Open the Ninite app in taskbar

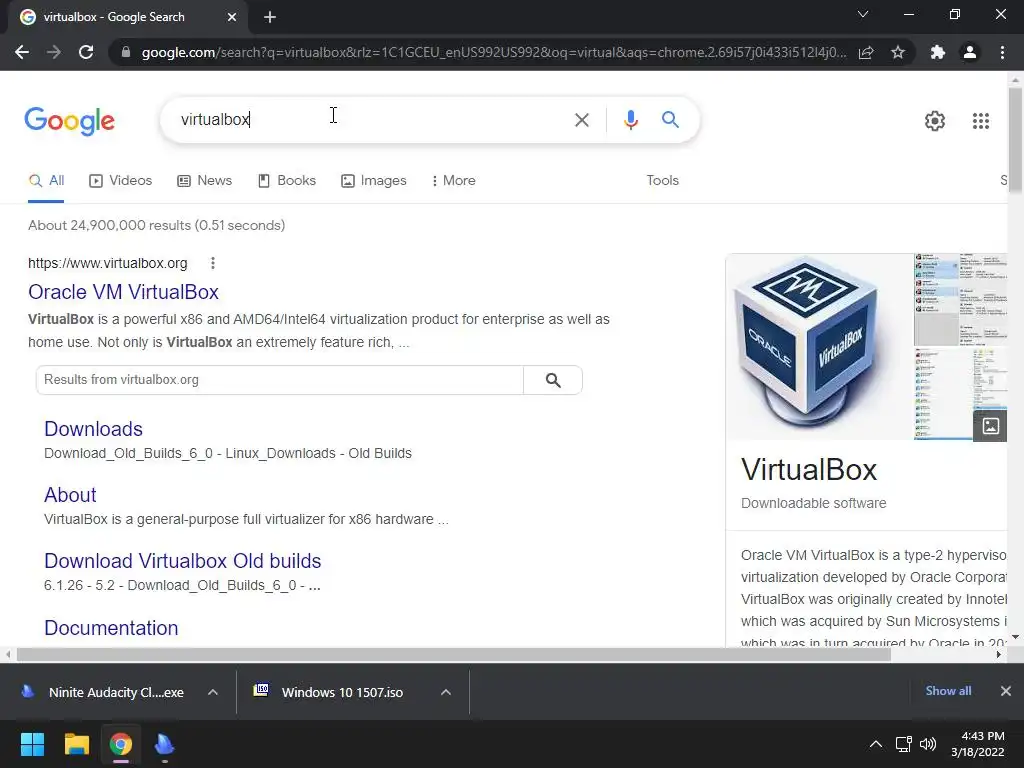[x=164, y=744]
